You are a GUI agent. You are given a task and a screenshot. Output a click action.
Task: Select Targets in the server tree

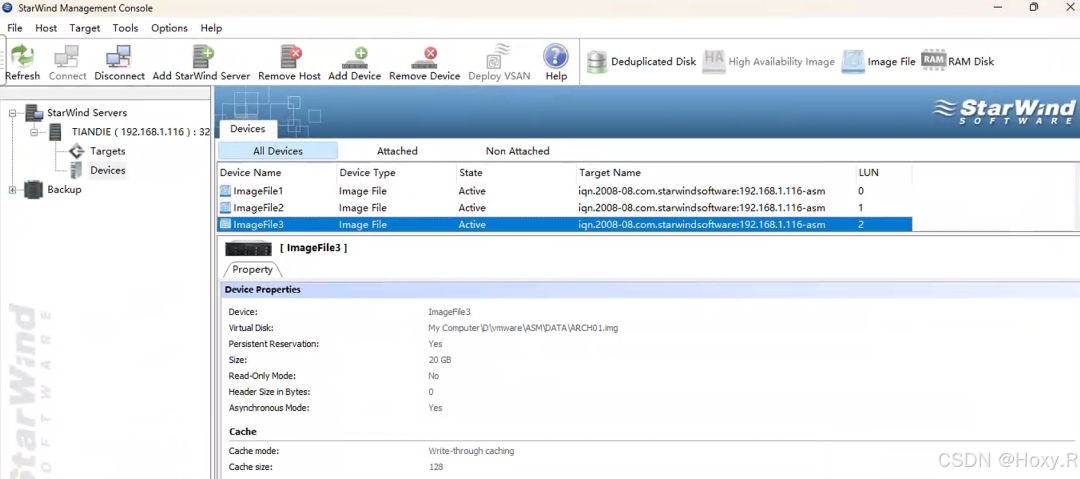point(107,151)
